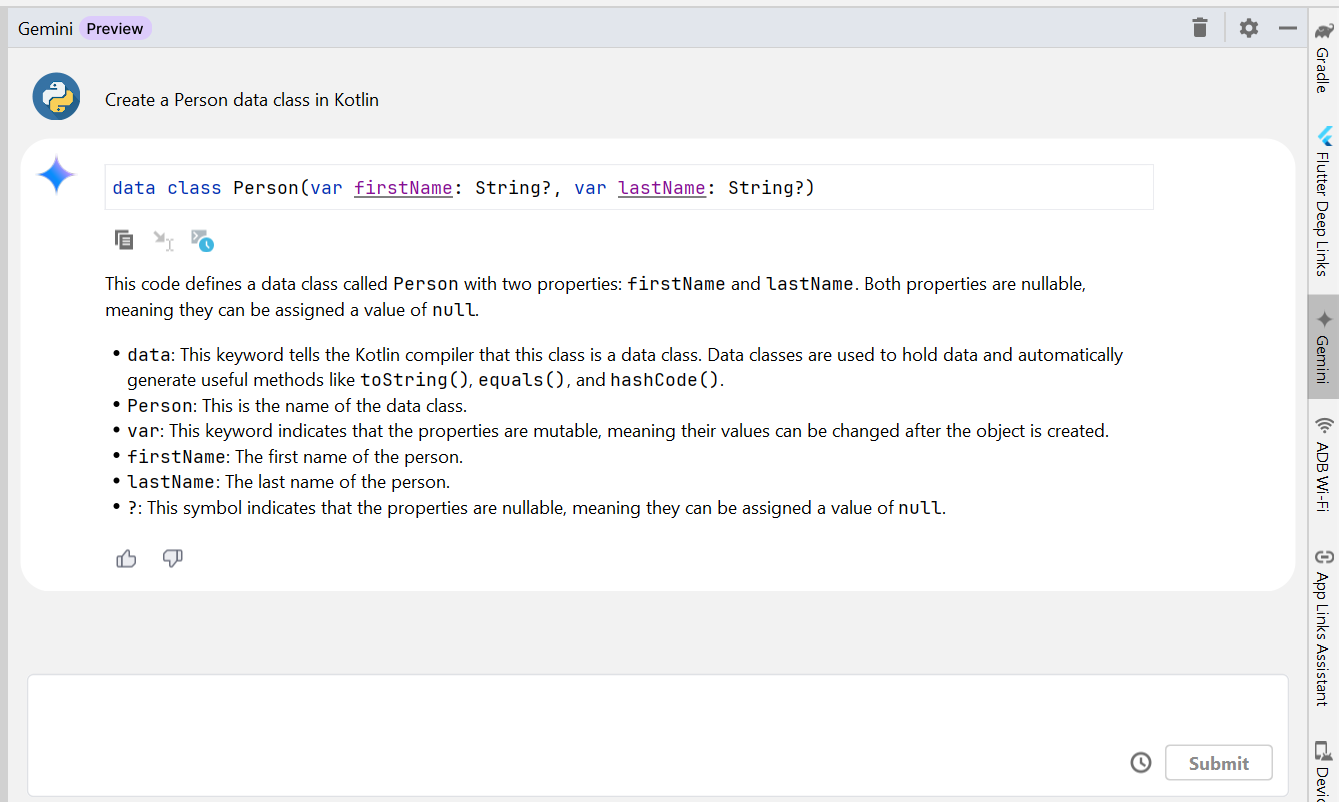Run the code snippet in terminal
The image size is (1339, 802).
point(201,240)
